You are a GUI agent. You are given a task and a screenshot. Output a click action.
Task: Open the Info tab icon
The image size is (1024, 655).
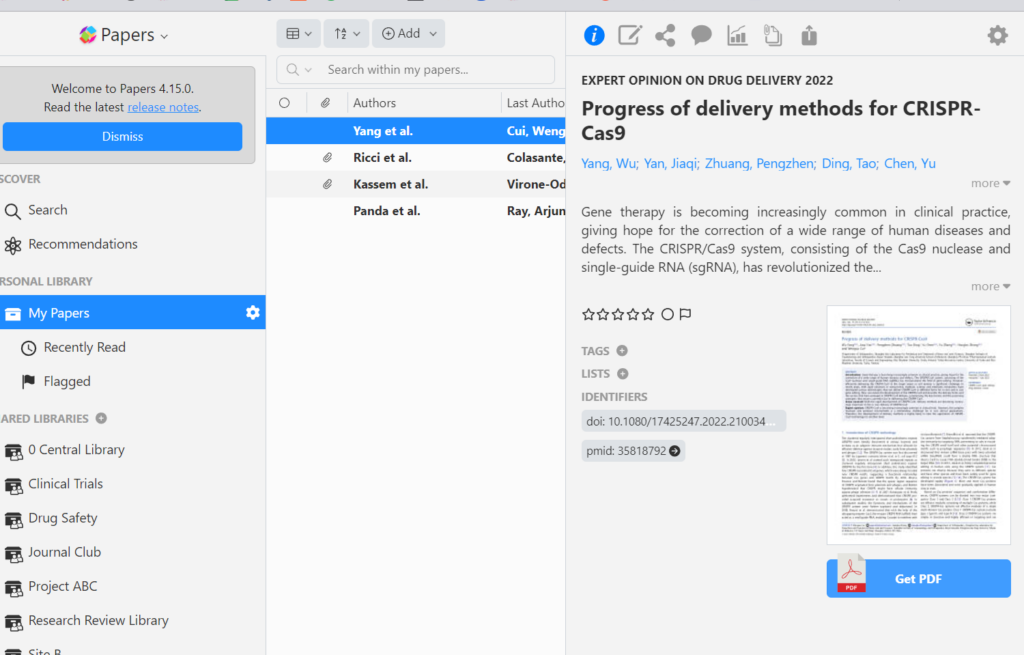click(594, 36)
